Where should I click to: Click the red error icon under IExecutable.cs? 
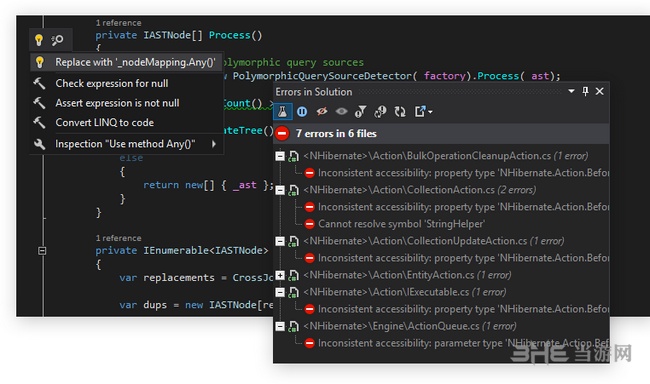coord(309,309)
